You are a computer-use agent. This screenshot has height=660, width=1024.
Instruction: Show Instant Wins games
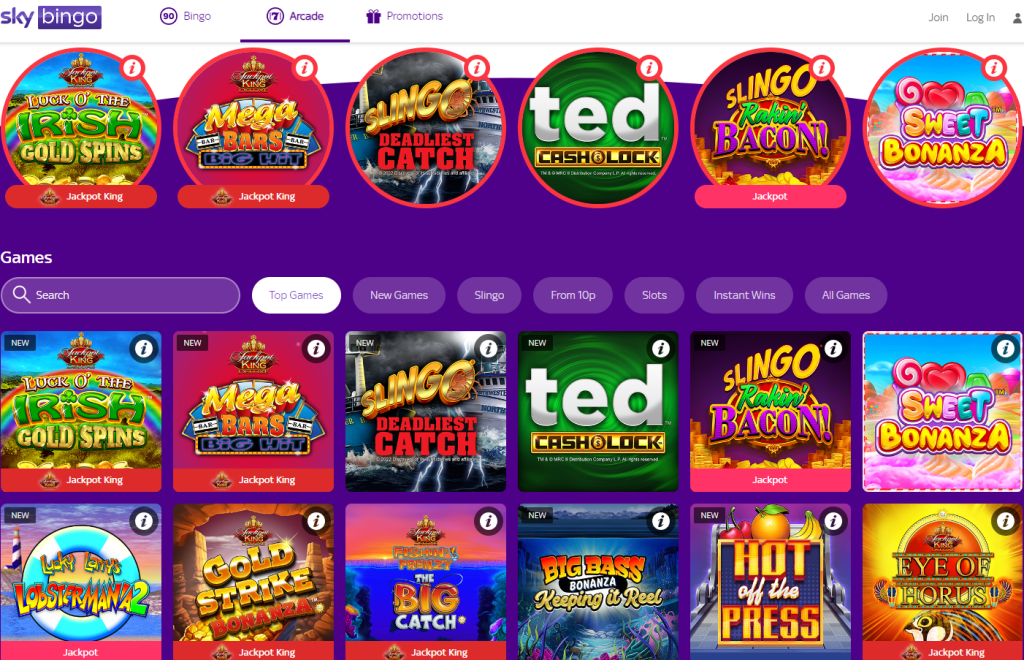coord(744,295)
